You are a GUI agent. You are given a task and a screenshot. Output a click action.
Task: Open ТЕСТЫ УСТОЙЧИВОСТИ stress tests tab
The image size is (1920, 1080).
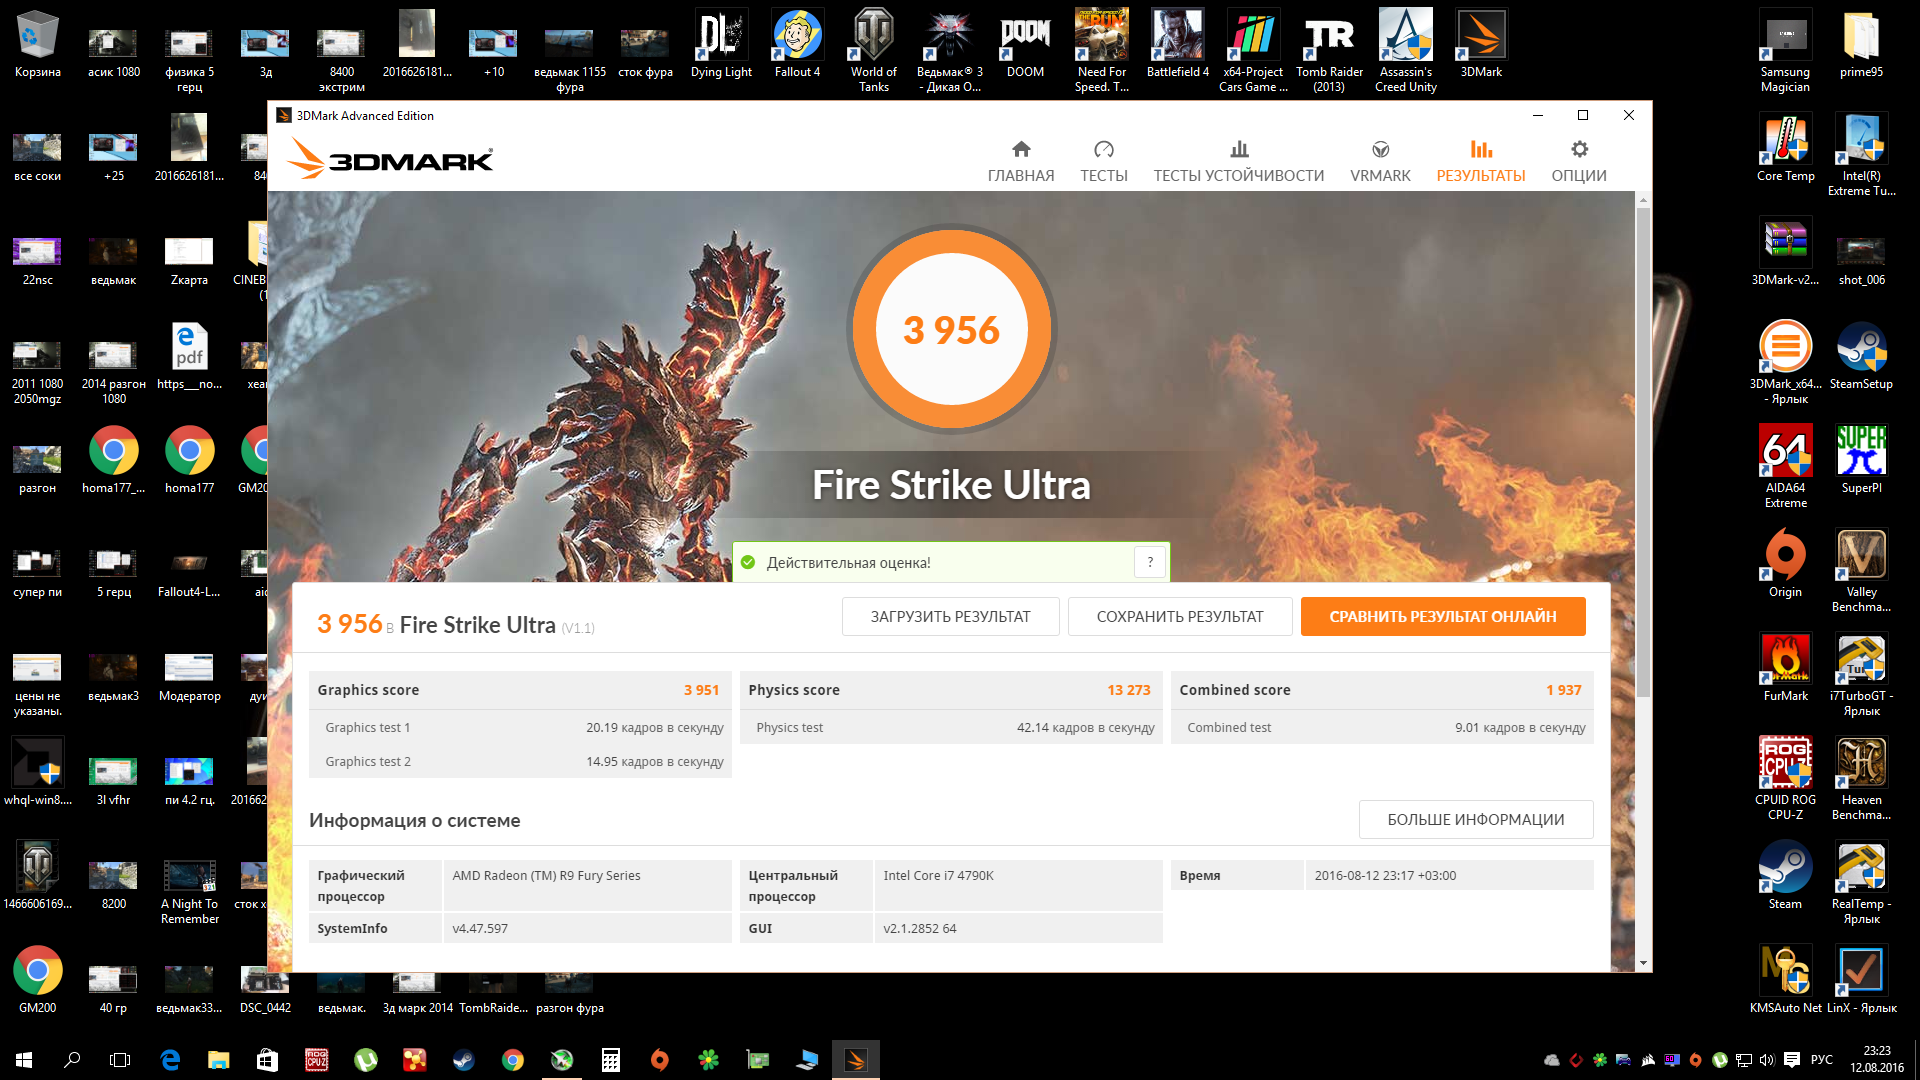1238,161
